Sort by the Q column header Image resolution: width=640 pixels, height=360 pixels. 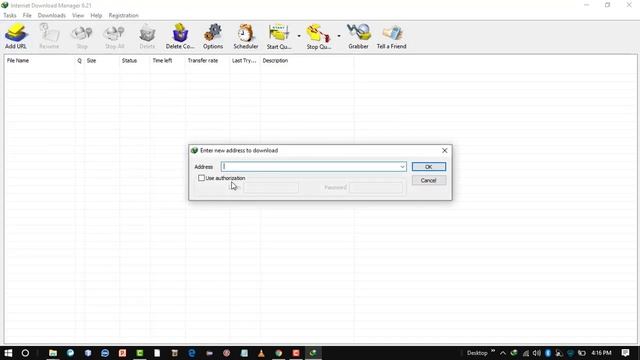[80, 60]
